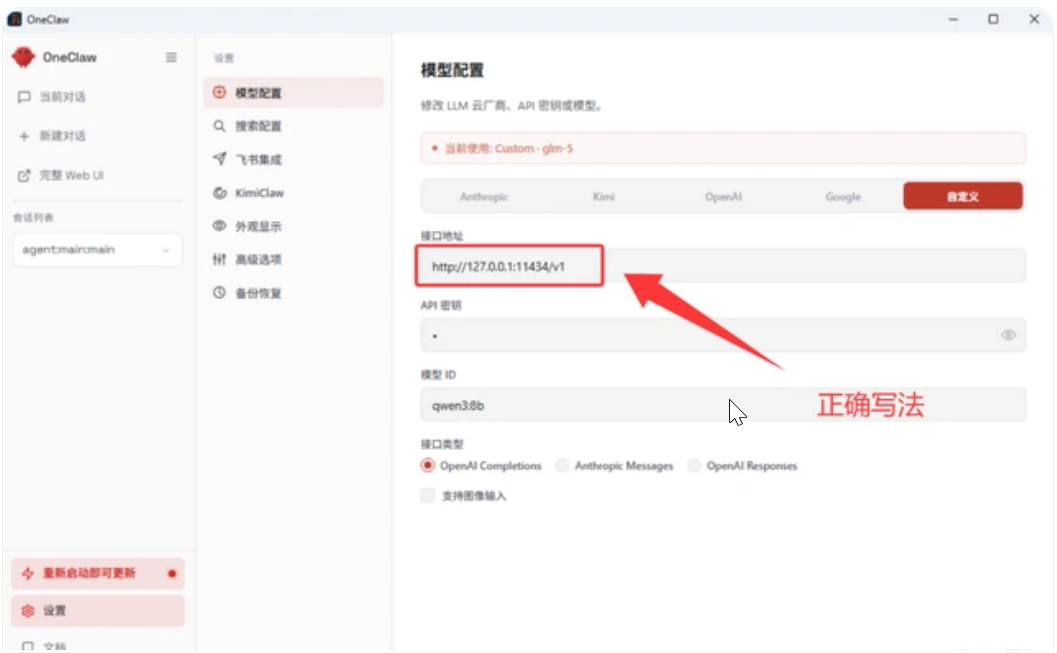Click the 模型配置 page heading
This screenshot has width=1057, height=653.
point(452,70)
